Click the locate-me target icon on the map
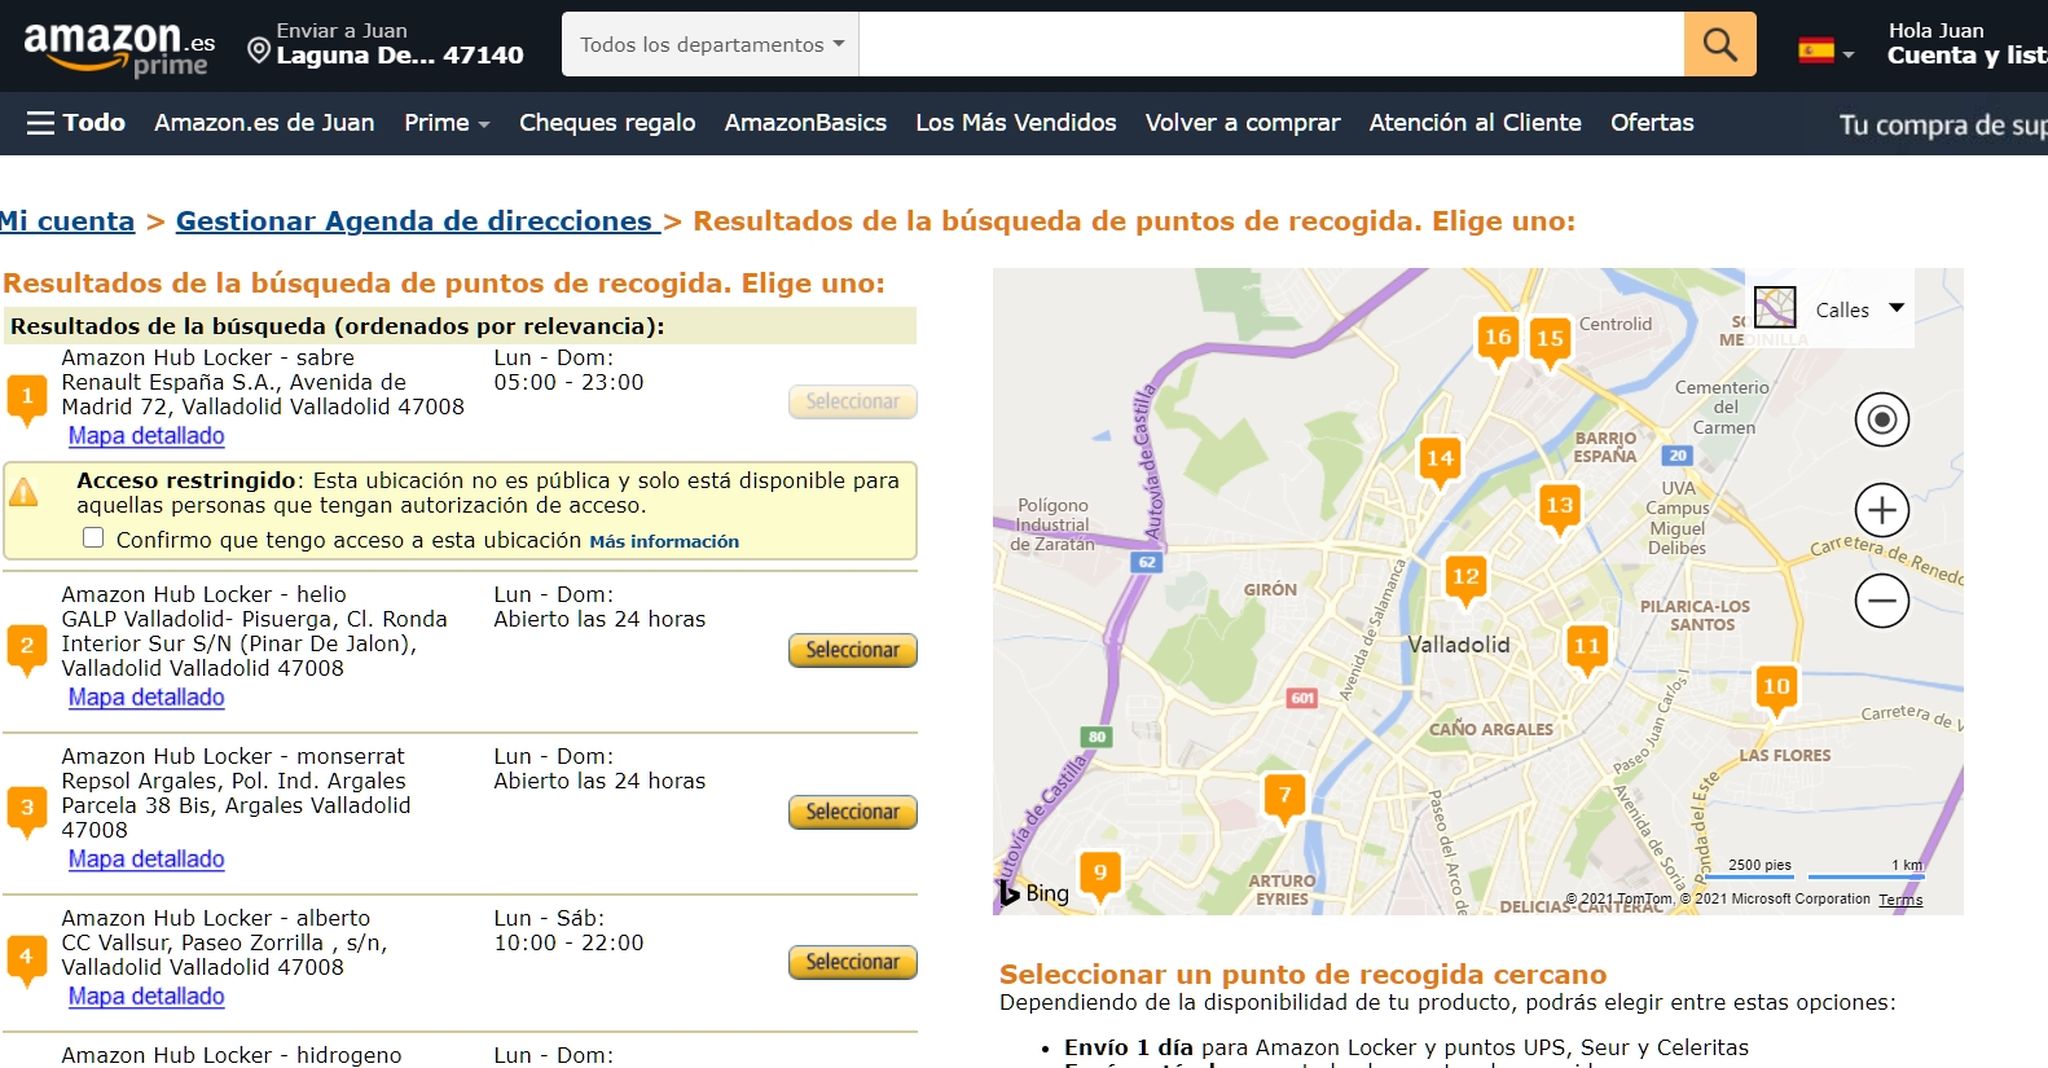The image size is (2048, 1068). 1881,421
